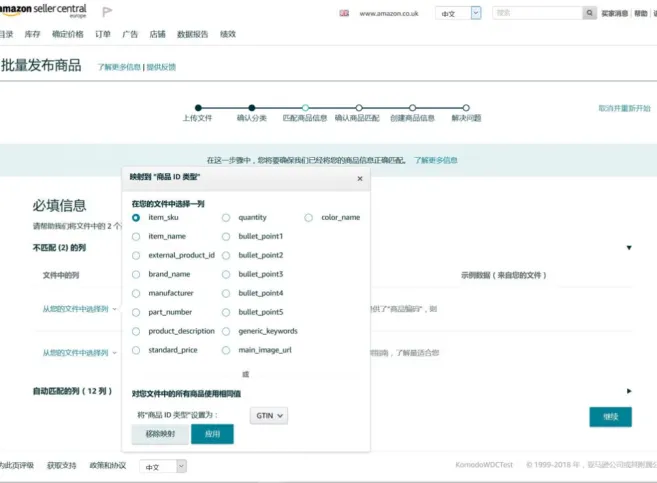Click the 帮助 link in the header
This screenshot has height=483, width=657.
pos(641,13)
